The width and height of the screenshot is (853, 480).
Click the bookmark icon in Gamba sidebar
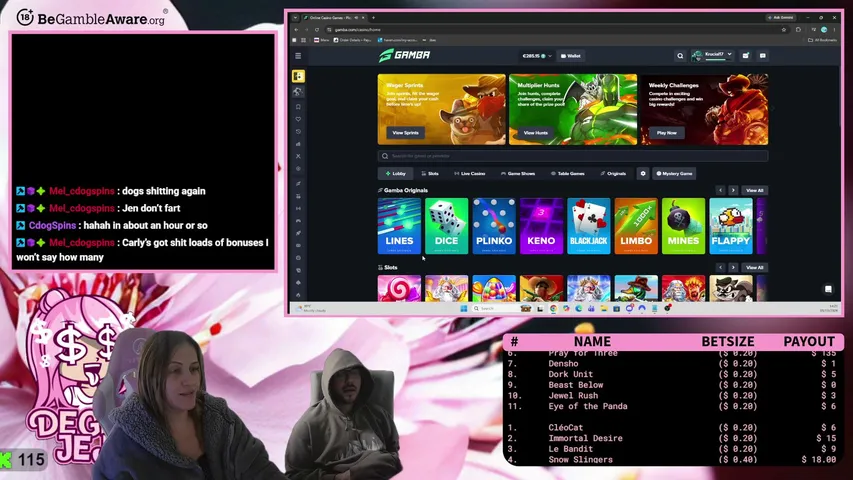(x=298, y=107)
